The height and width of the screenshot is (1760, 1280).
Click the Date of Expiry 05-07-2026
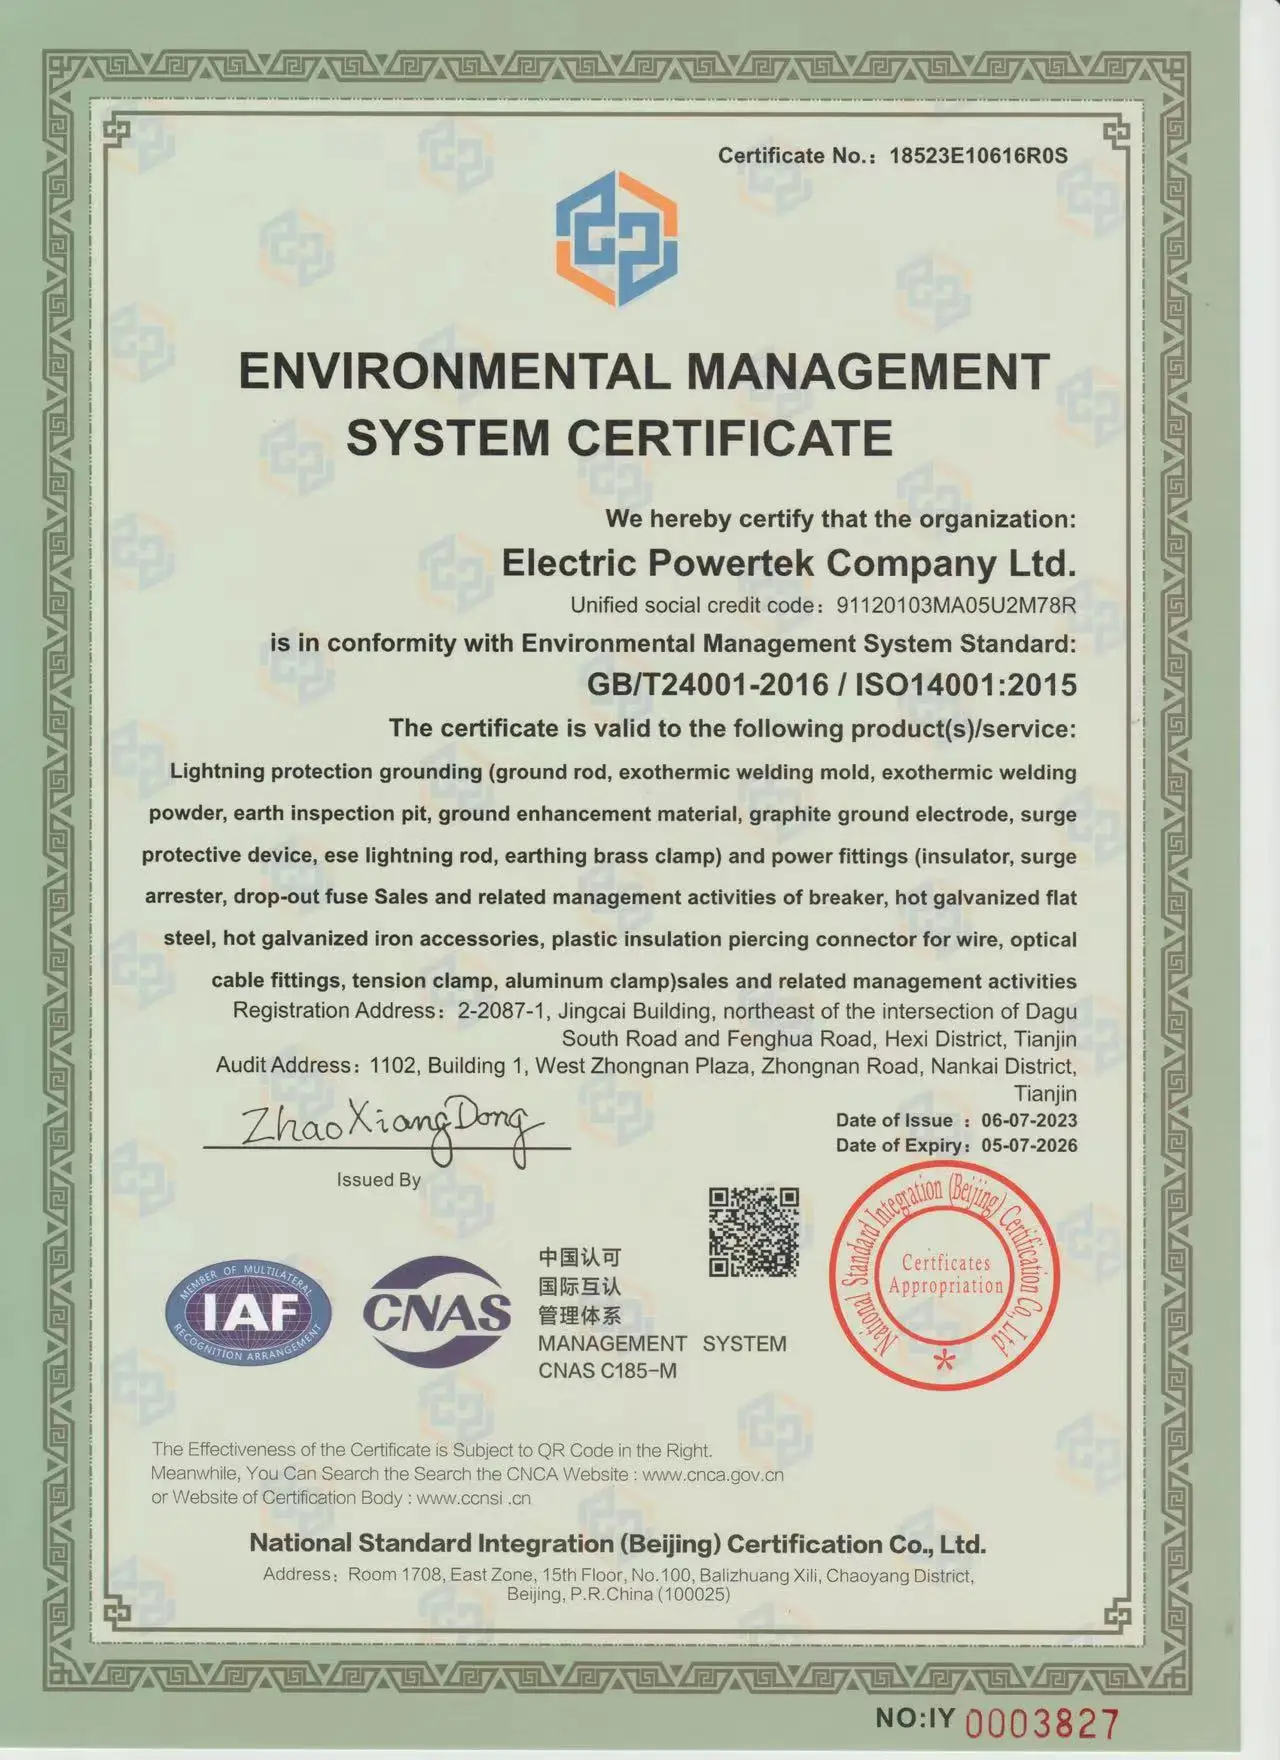(x=956, y=1146)
